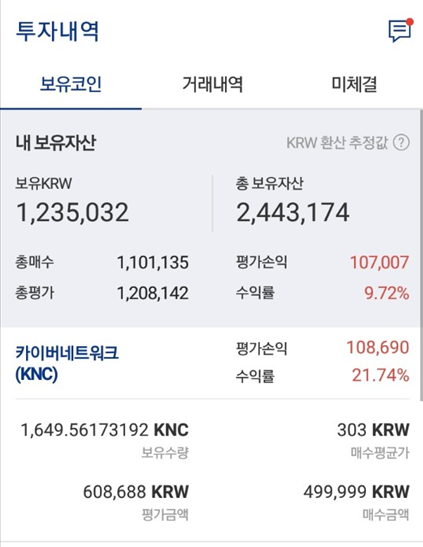423x547 pixels.
Task: Select the total 수익률 9.72% figure
Action: pos(387,293)
